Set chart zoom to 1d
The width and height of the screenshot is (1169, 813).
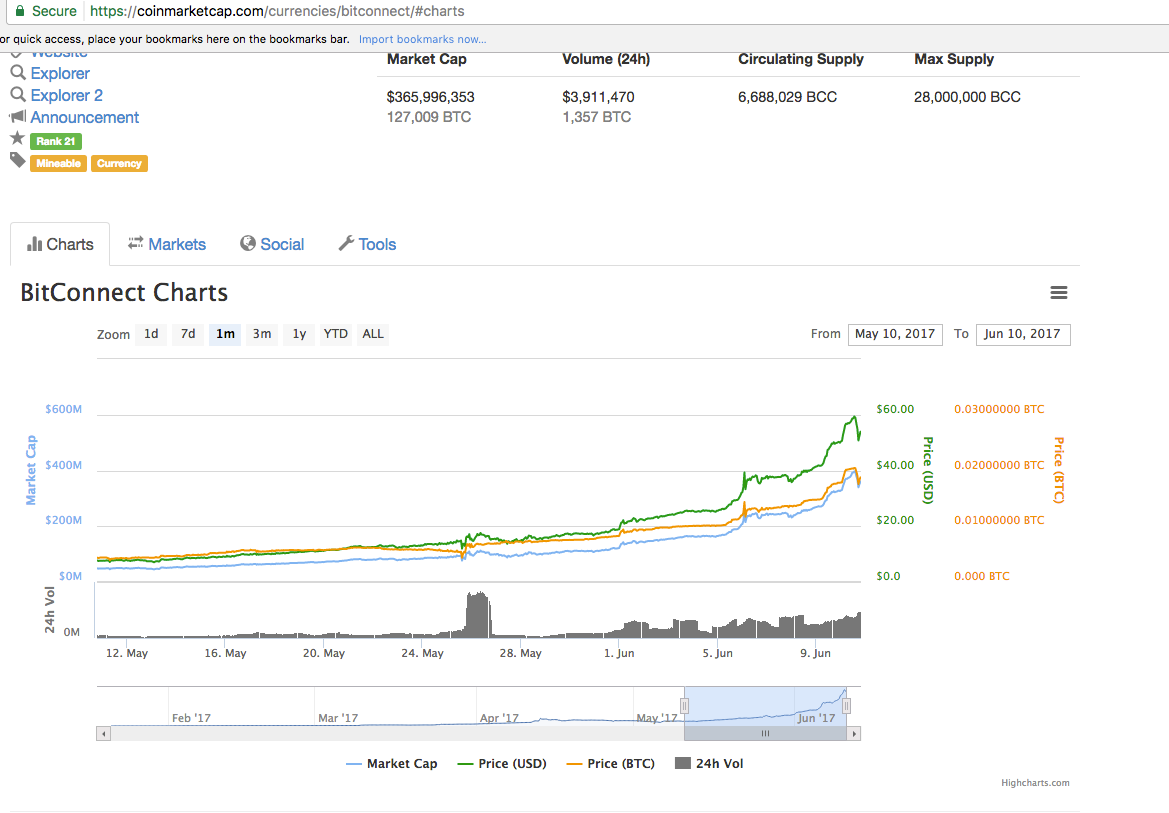pyautogui.click(x=151, y=334)
